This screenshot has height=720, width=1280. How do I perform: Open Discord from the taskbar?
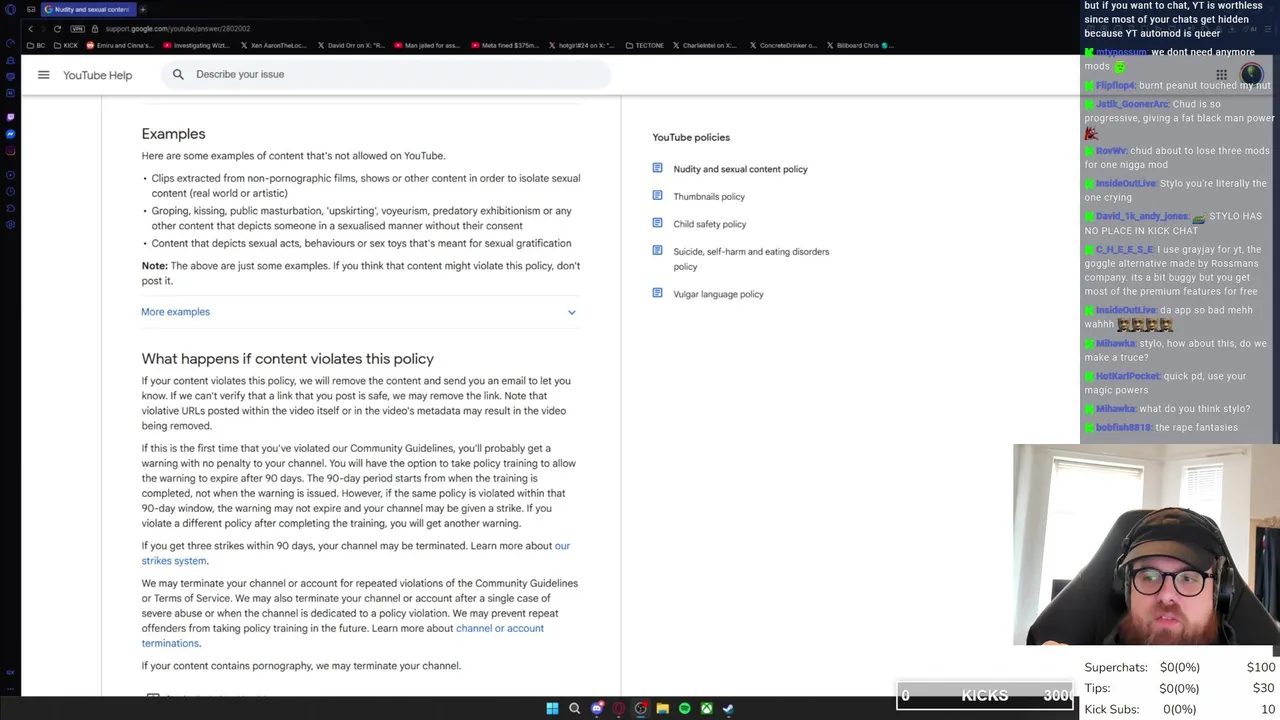pyautogui.click(x=597, y=708)
